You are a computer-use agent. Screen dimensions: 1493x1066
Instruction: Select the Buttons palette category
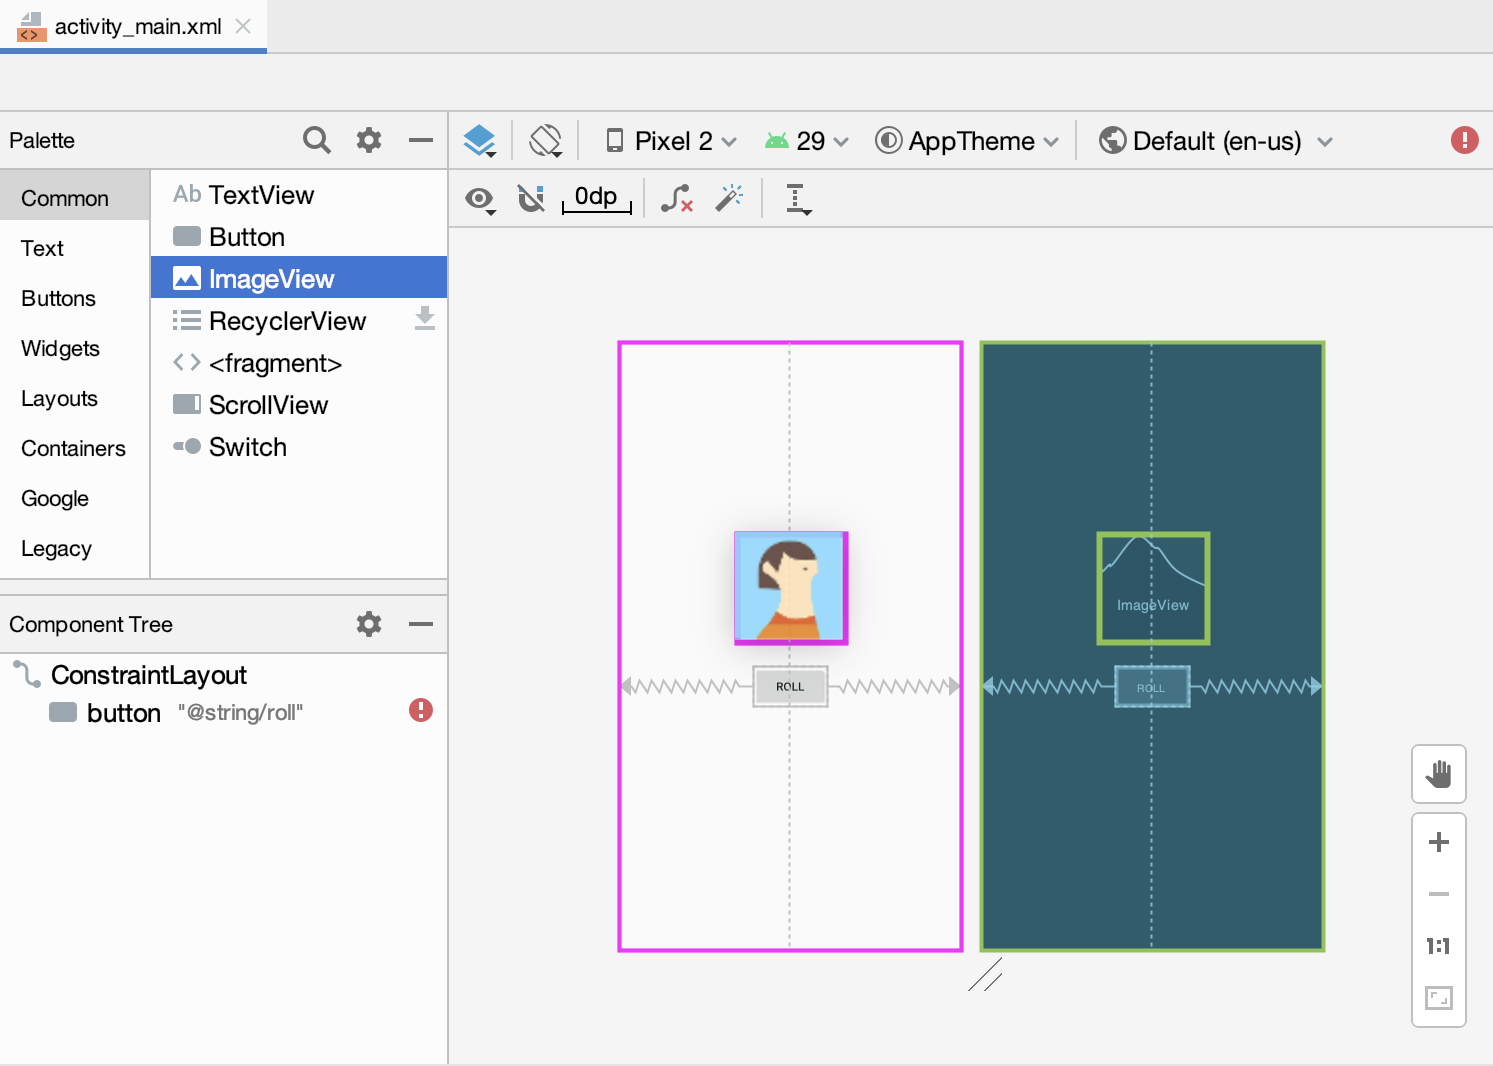[x=57, y=298]
